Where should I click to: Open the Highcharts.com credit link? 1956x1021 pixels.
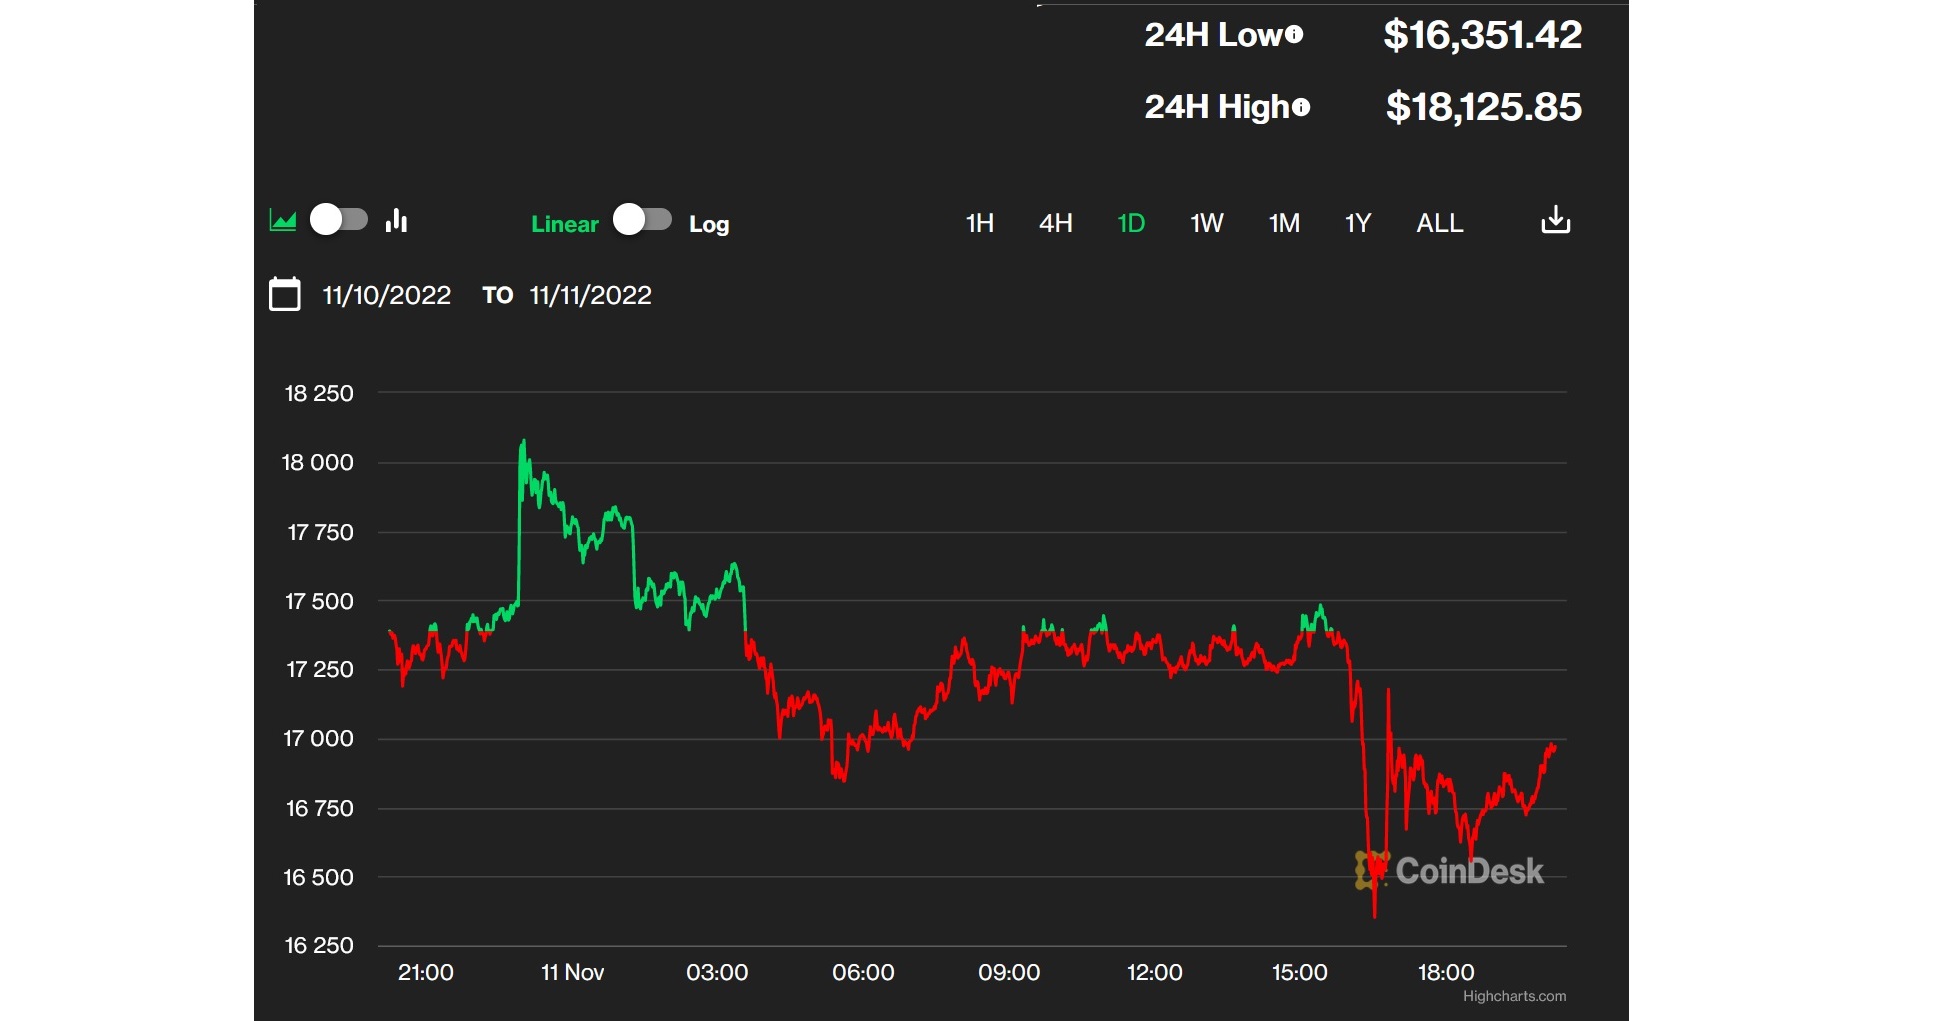tap(1515, 996)
